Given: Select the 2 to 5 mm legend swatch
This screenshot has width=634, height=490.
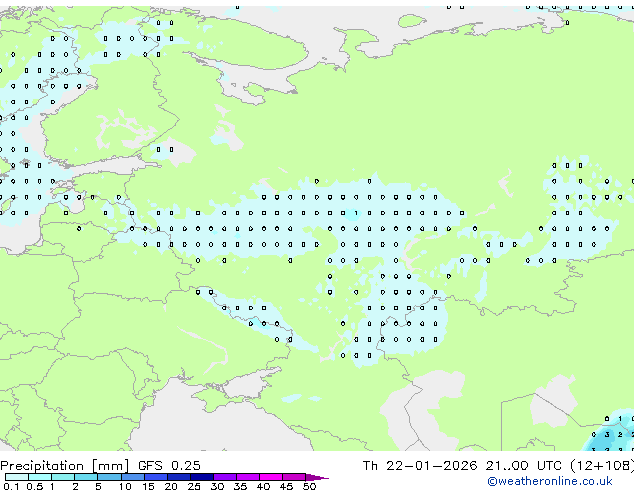Looking at the screenshot, I should 86,477.
